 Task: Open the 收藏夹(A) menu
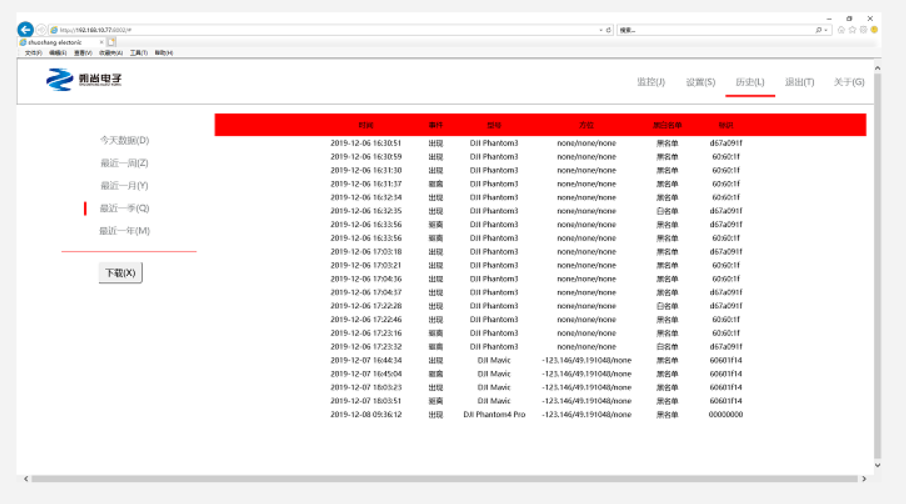111,53
